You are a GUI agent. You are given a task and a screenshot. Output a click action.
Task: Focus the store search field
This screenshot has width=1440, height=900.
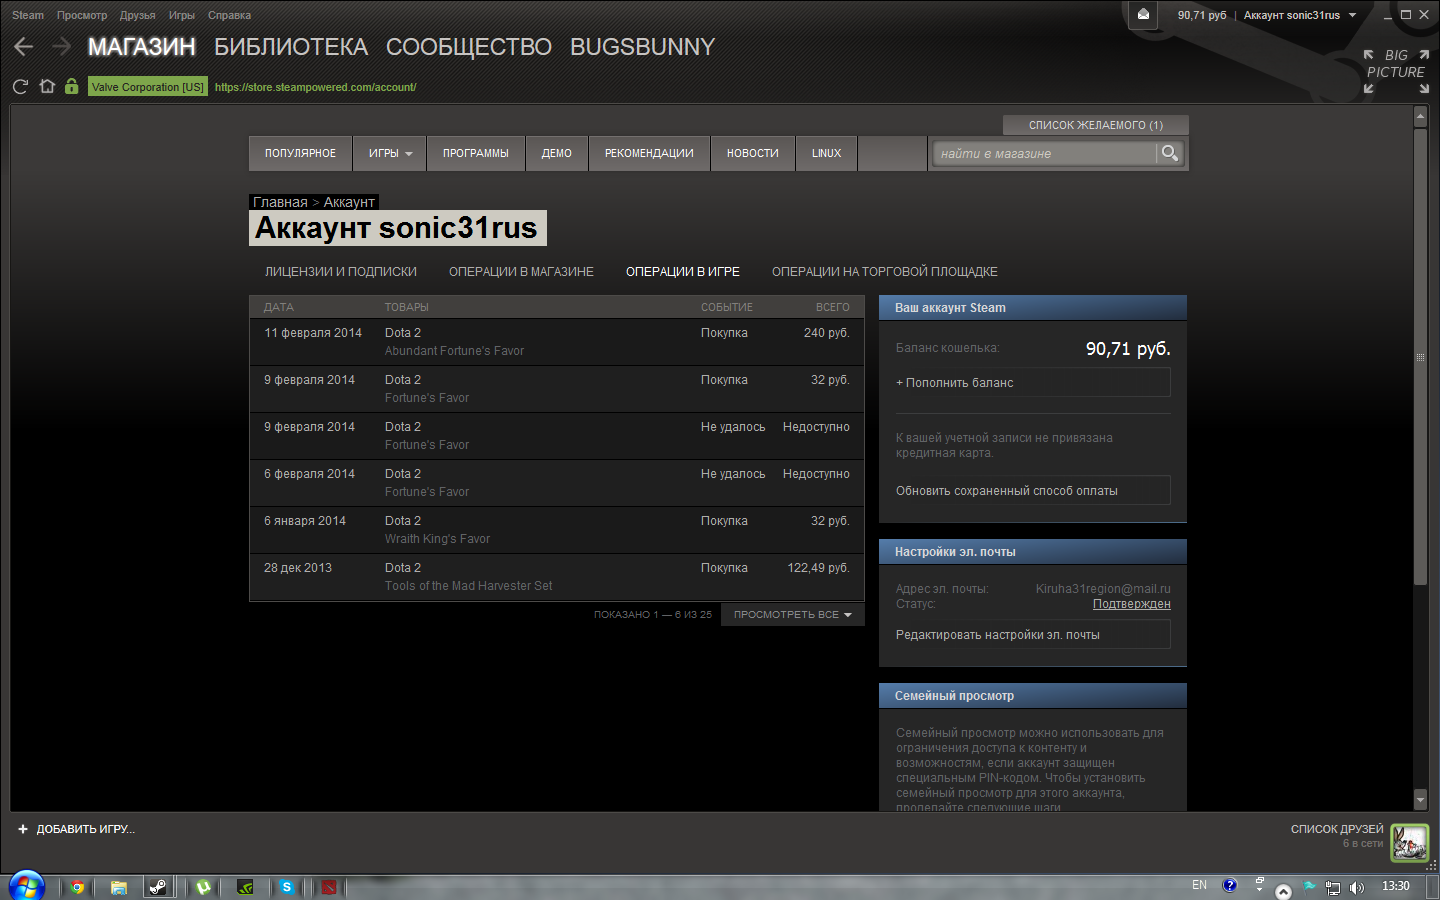[1045, 153]
